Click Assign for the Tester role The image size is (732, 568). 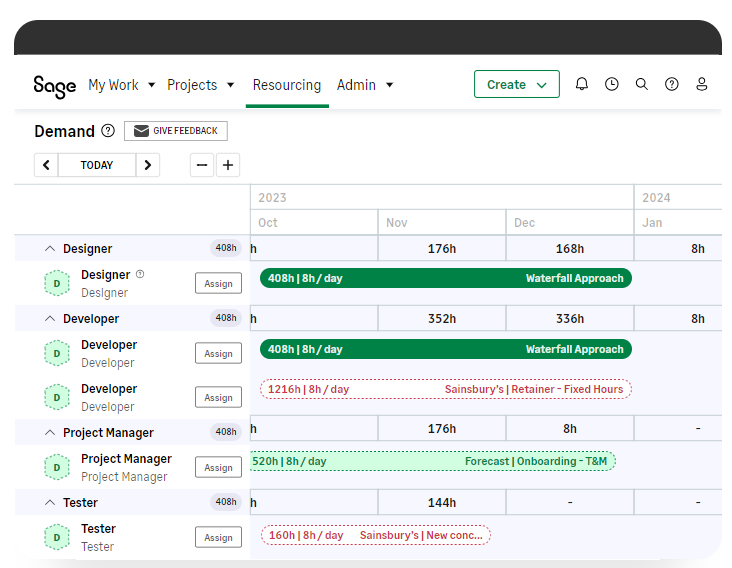point(218,538)
